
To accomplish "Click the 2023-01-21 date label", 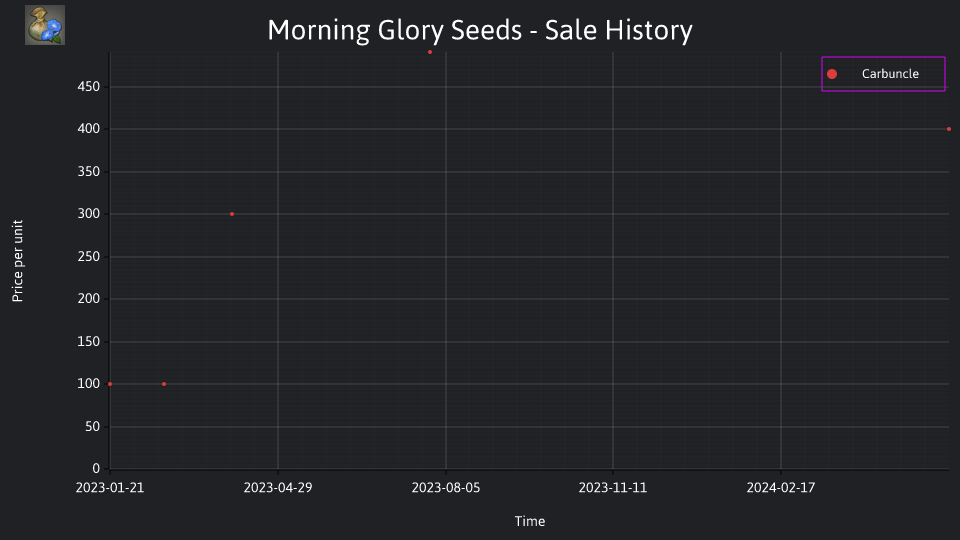I will [110, 488].
